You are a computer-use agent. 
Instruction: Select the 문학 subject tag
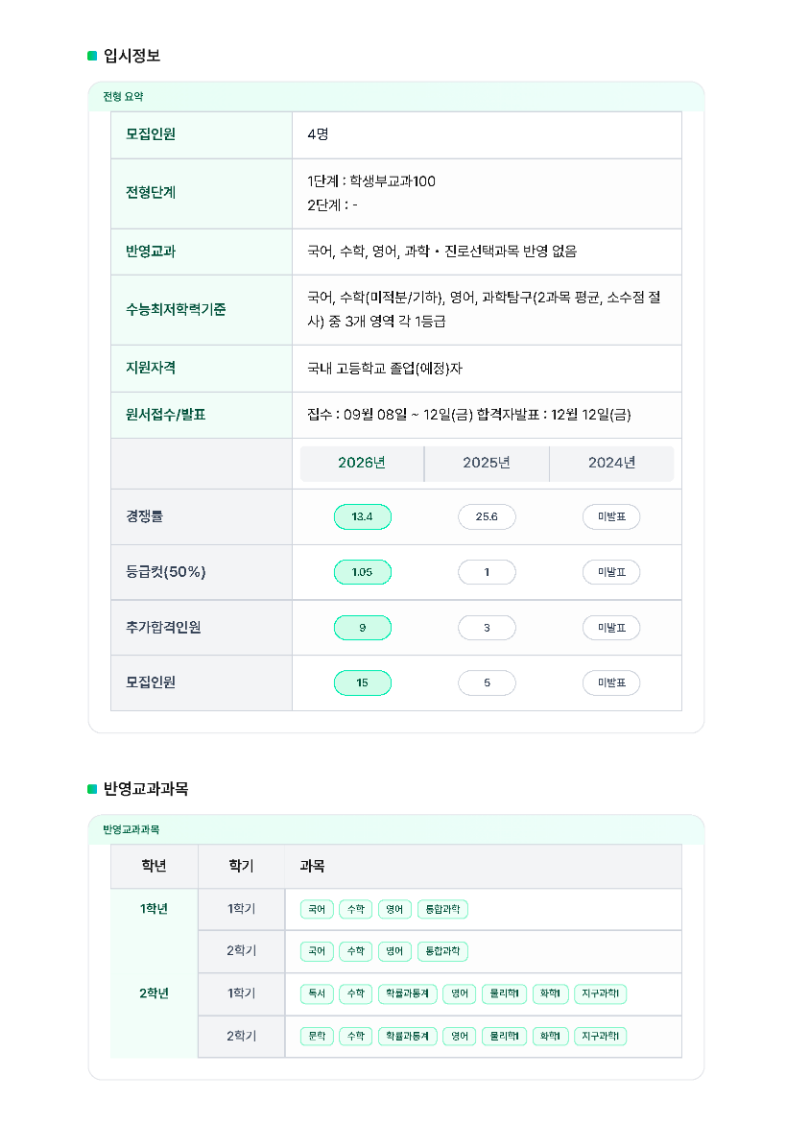(317, 1037)
